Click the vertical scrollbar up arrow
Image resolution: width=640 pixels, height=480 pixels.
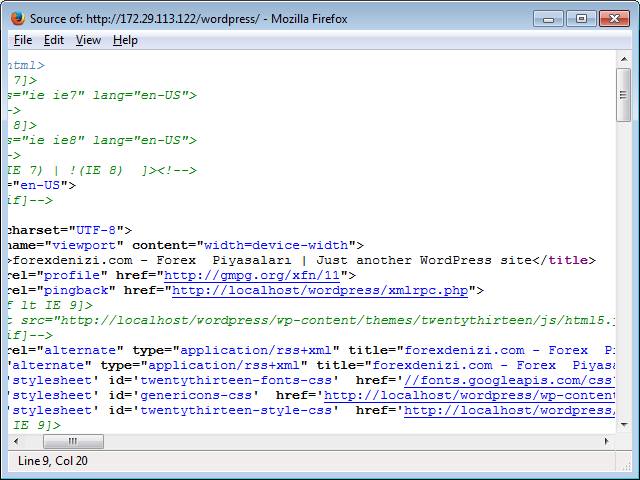click(x=624, y=60)
